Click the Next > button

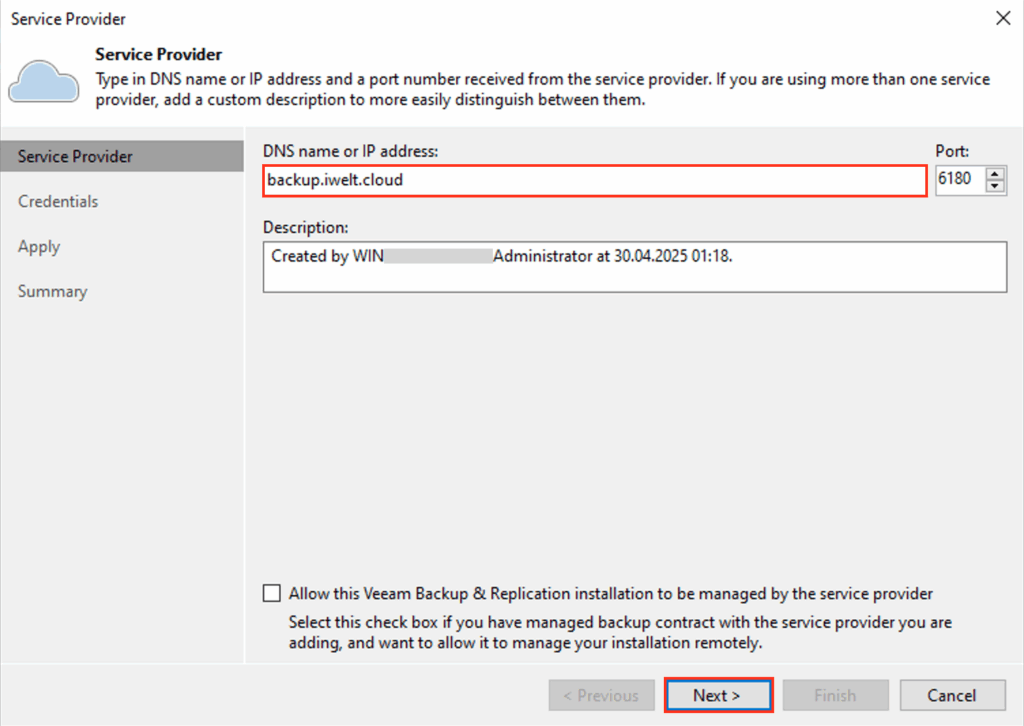coord(718,695)
